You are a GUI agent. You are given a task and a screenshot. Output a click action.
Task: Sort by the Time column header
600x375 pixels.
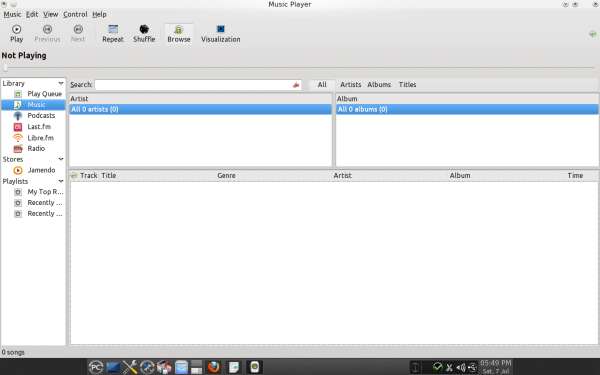point(576,176)
